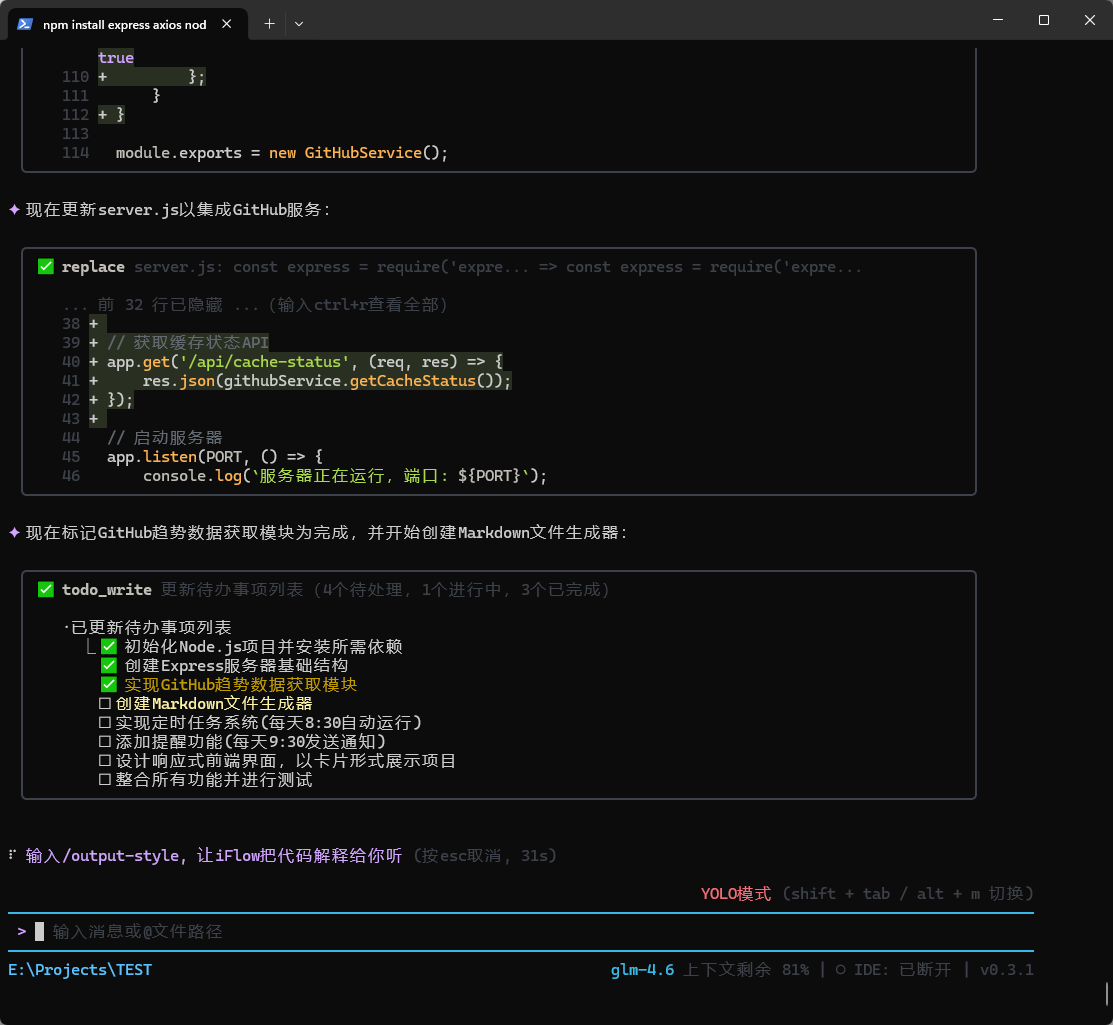Click the new tab plus icon
The height and width of the screenshot is (1025, 1113).
(x=269, y=23)
